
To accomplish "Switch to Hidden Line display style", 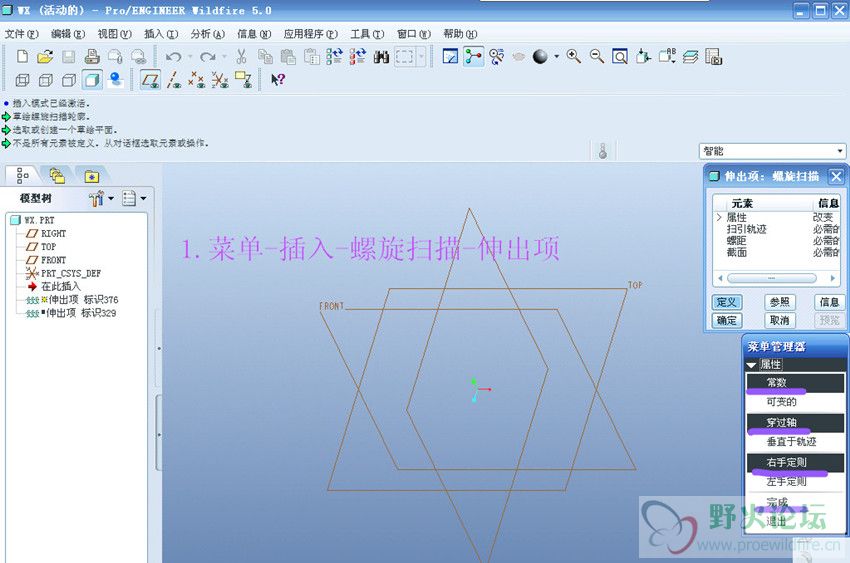I will (x=46, y=80).
